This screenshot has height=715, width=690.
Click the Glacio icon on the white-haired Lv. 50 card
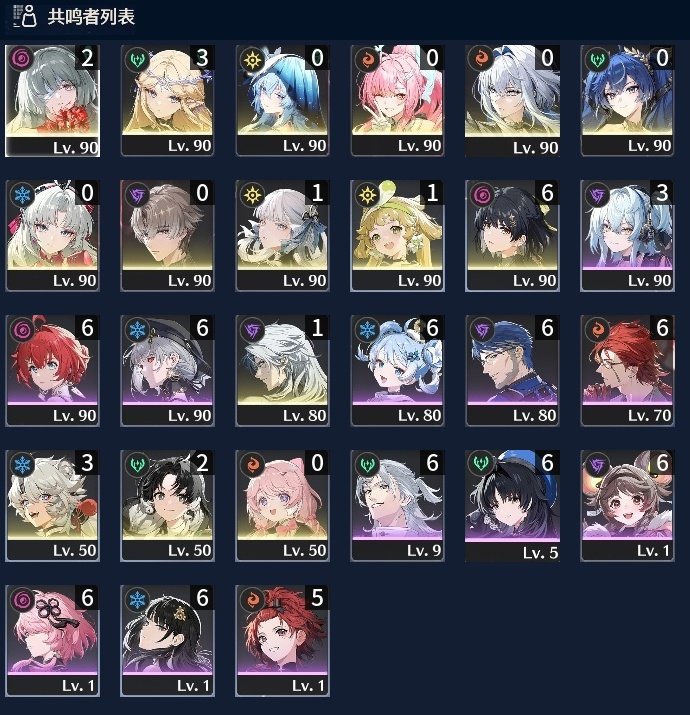point(22,464)
